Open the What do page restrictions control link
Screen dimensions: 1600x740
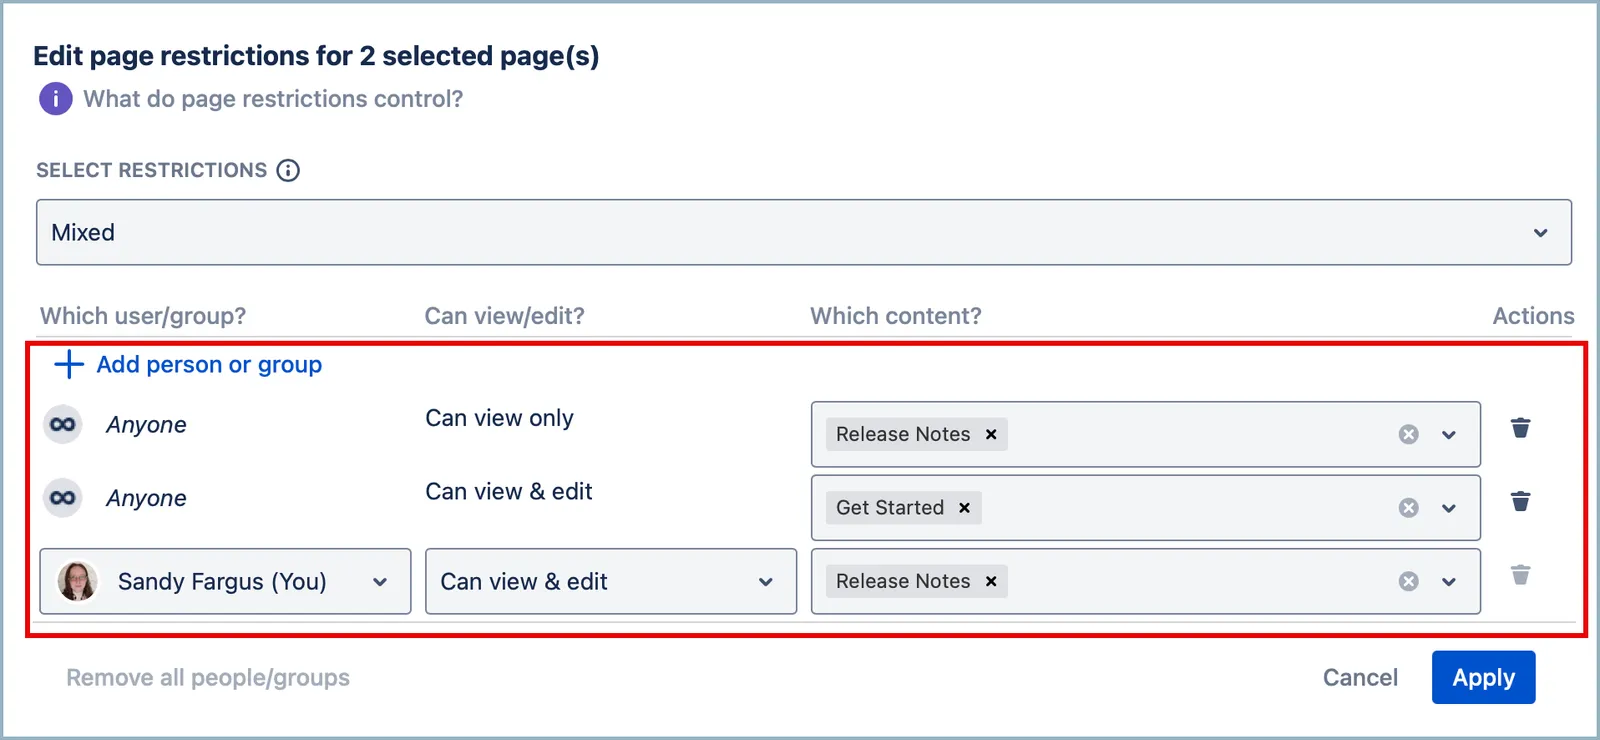click(273, 99)
